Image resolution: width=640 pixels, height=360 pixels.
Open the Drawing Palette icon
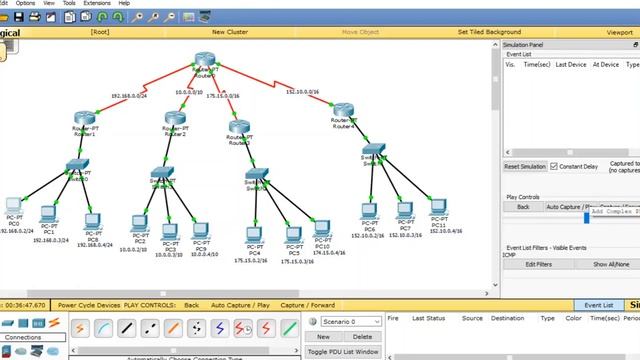[x=189, y=17]
